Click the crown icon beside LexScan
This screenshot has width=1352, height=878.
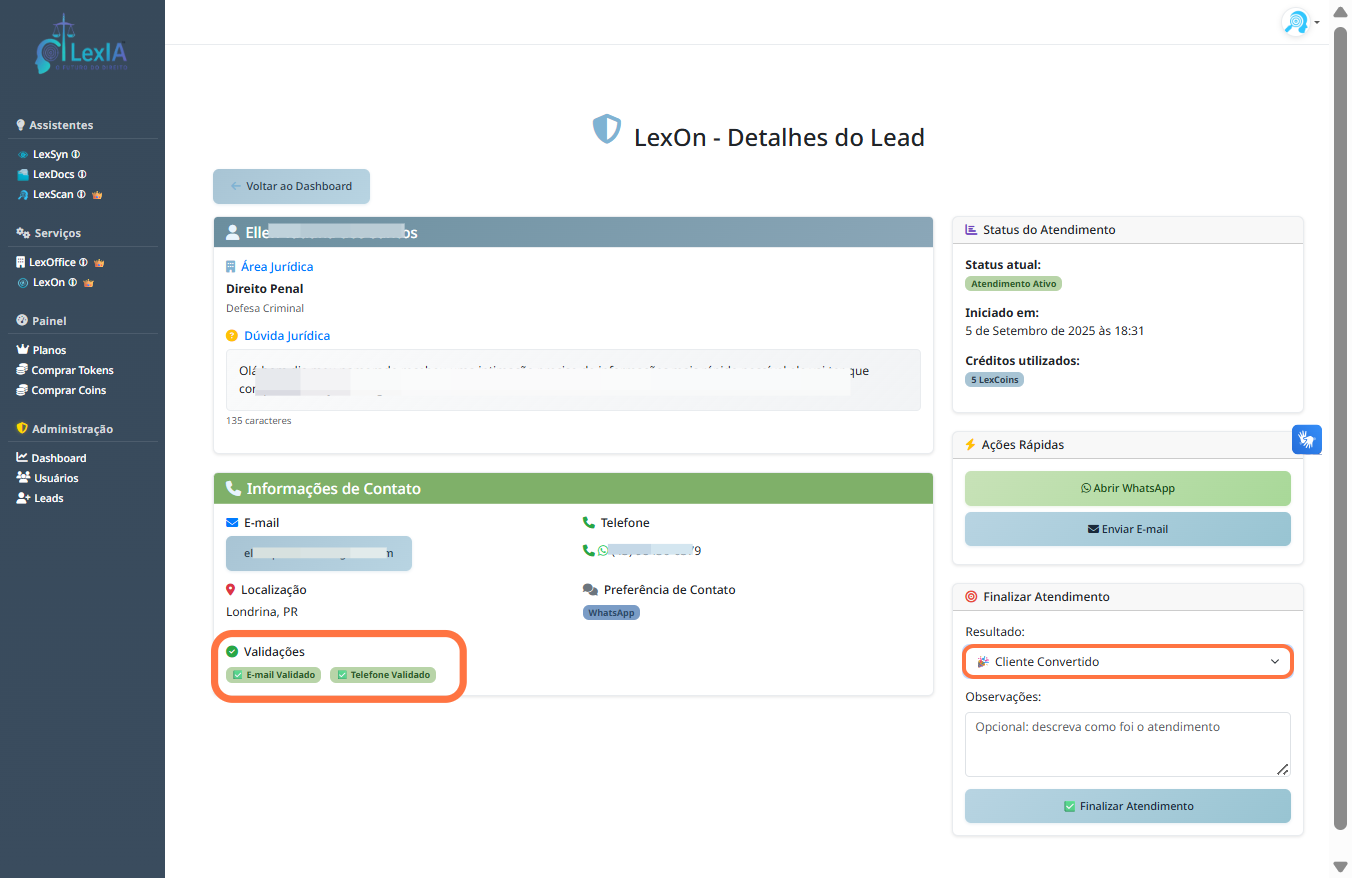coord(97,195)
